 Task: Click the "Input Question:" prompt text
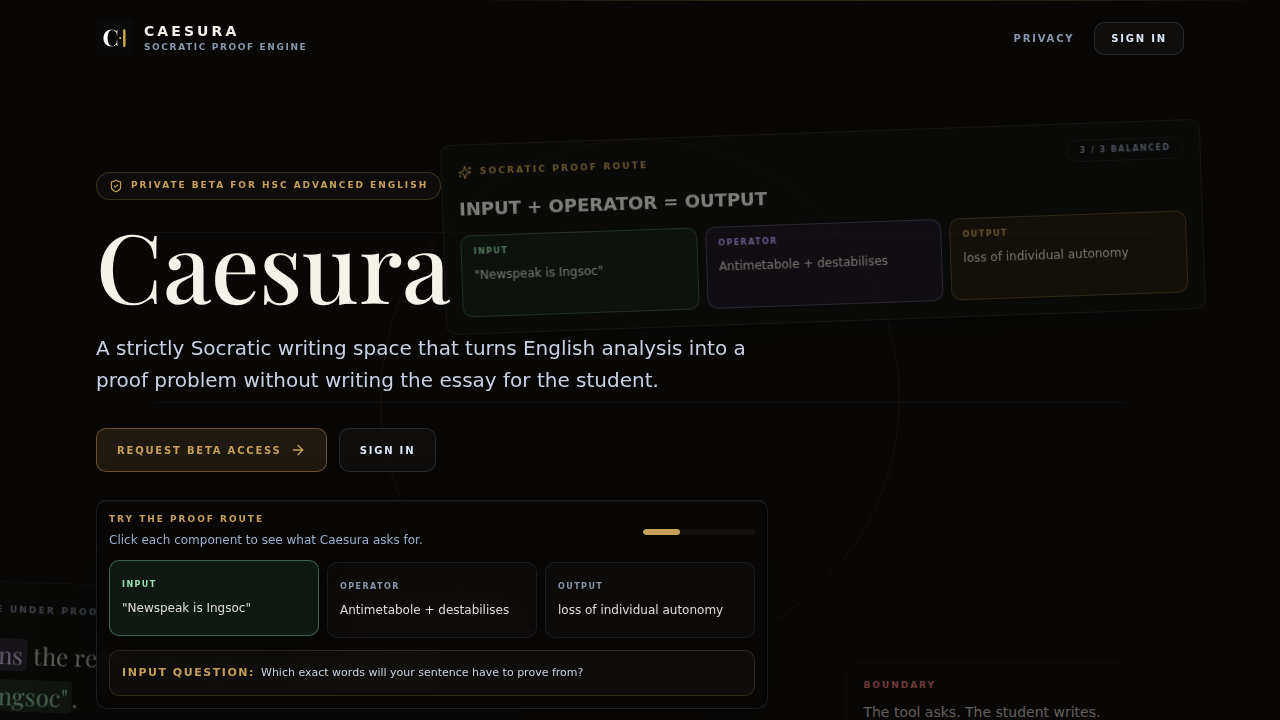click(188, 672)
